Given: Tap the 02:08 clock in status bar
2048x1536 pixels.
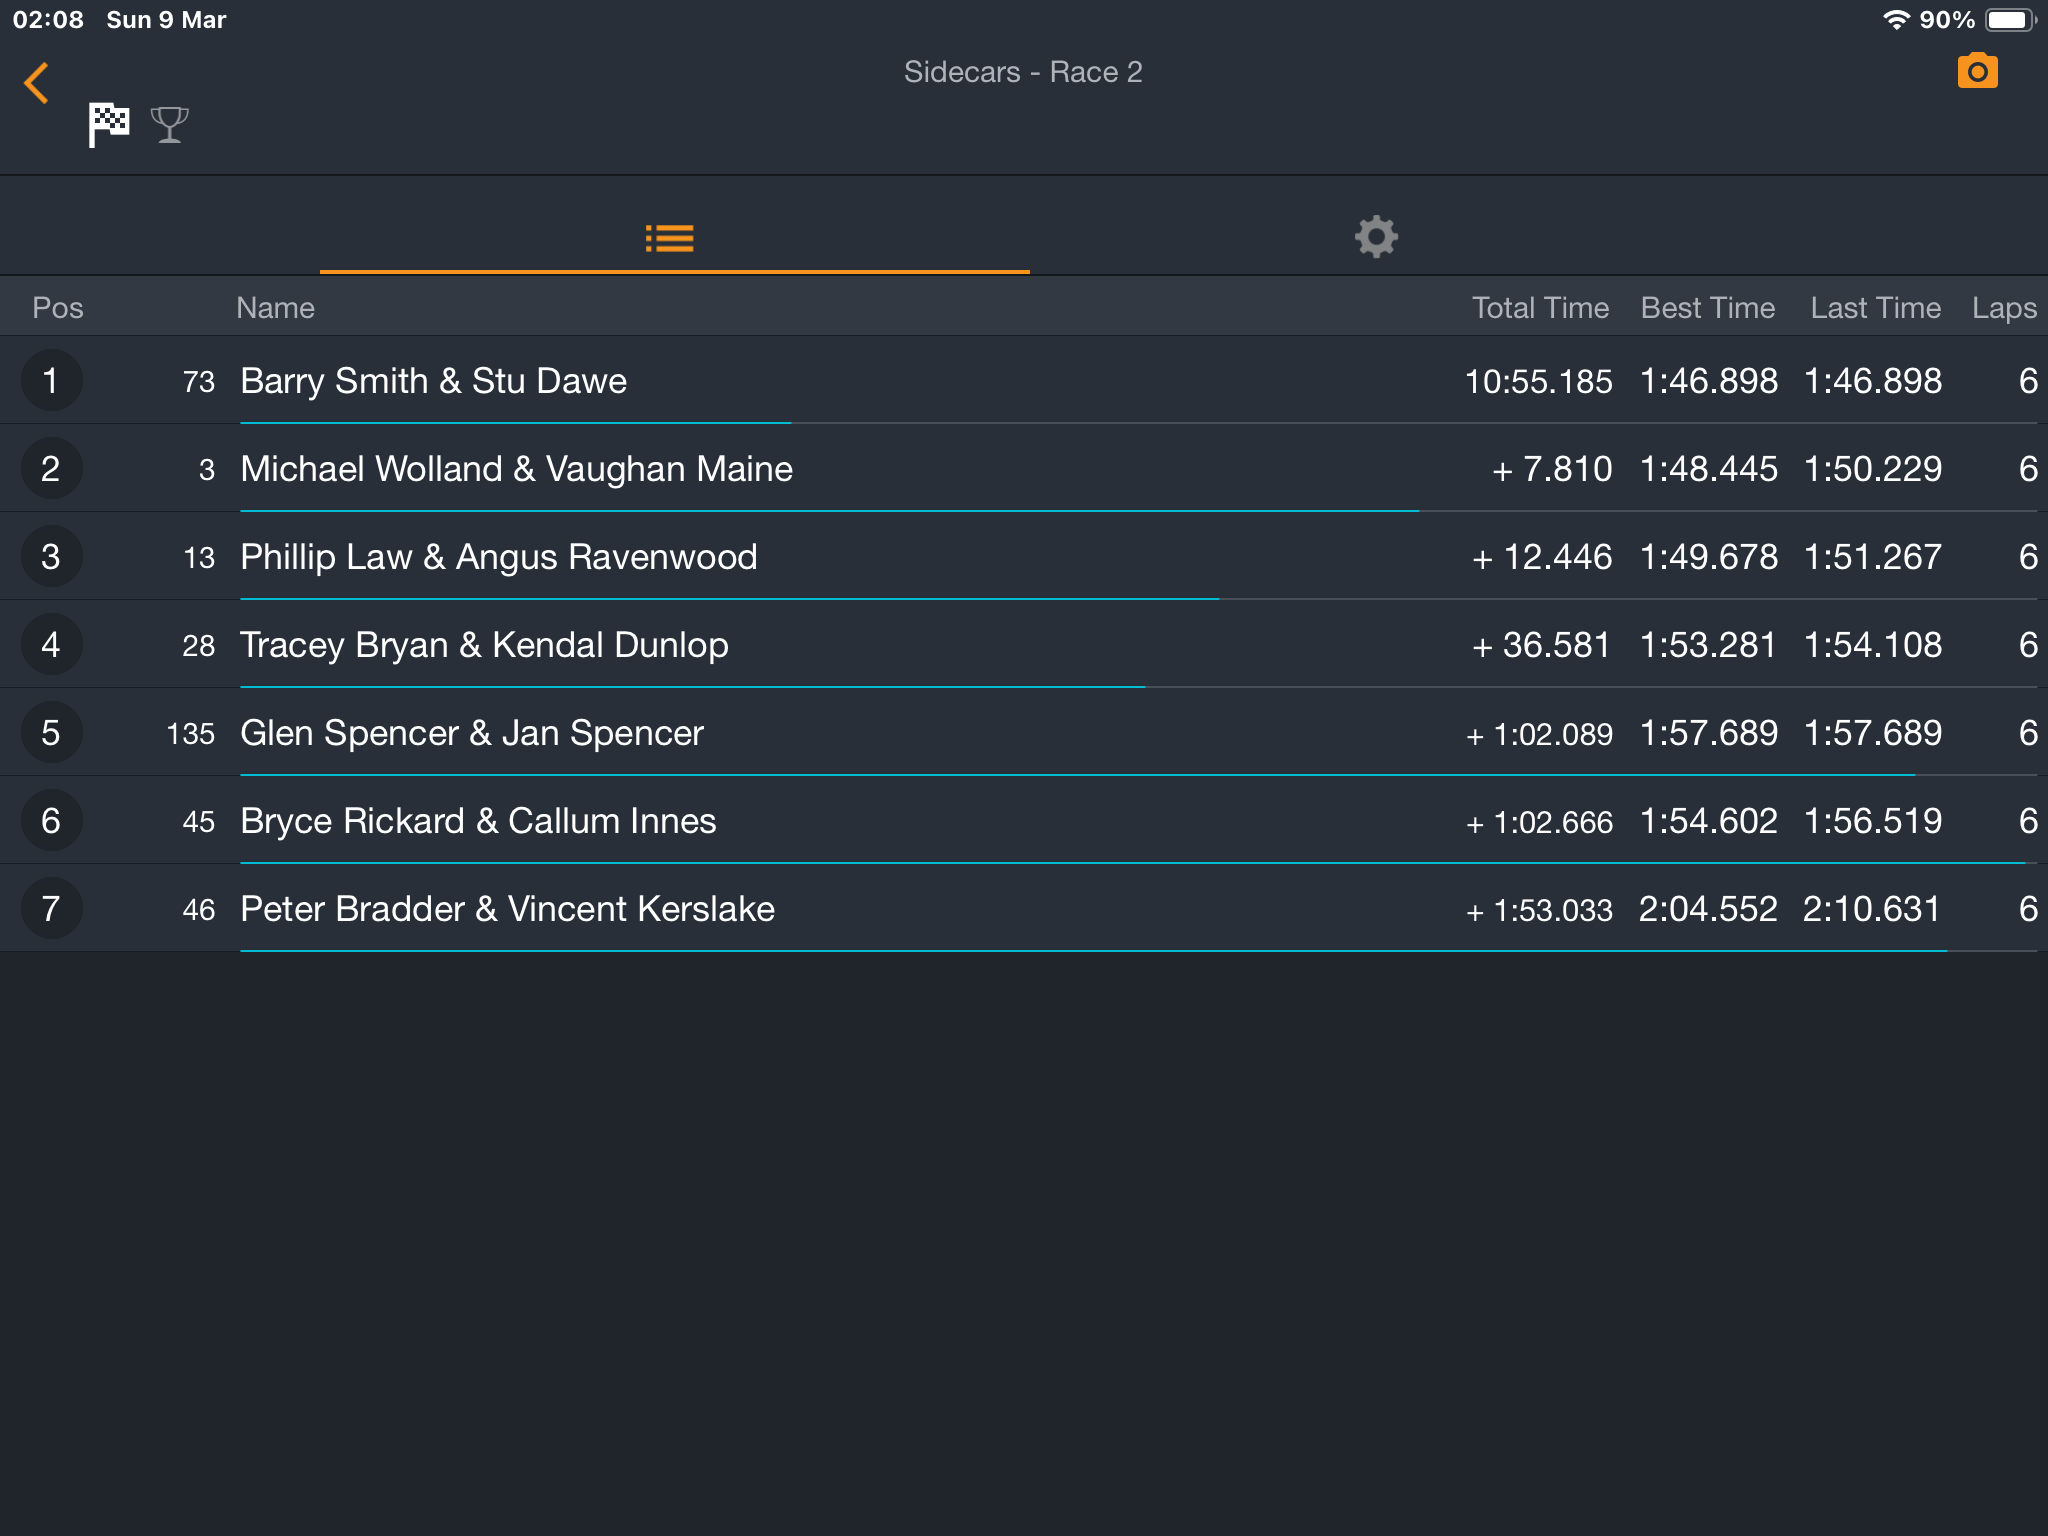Looking at the screenshot, I should tap(48, 20).
